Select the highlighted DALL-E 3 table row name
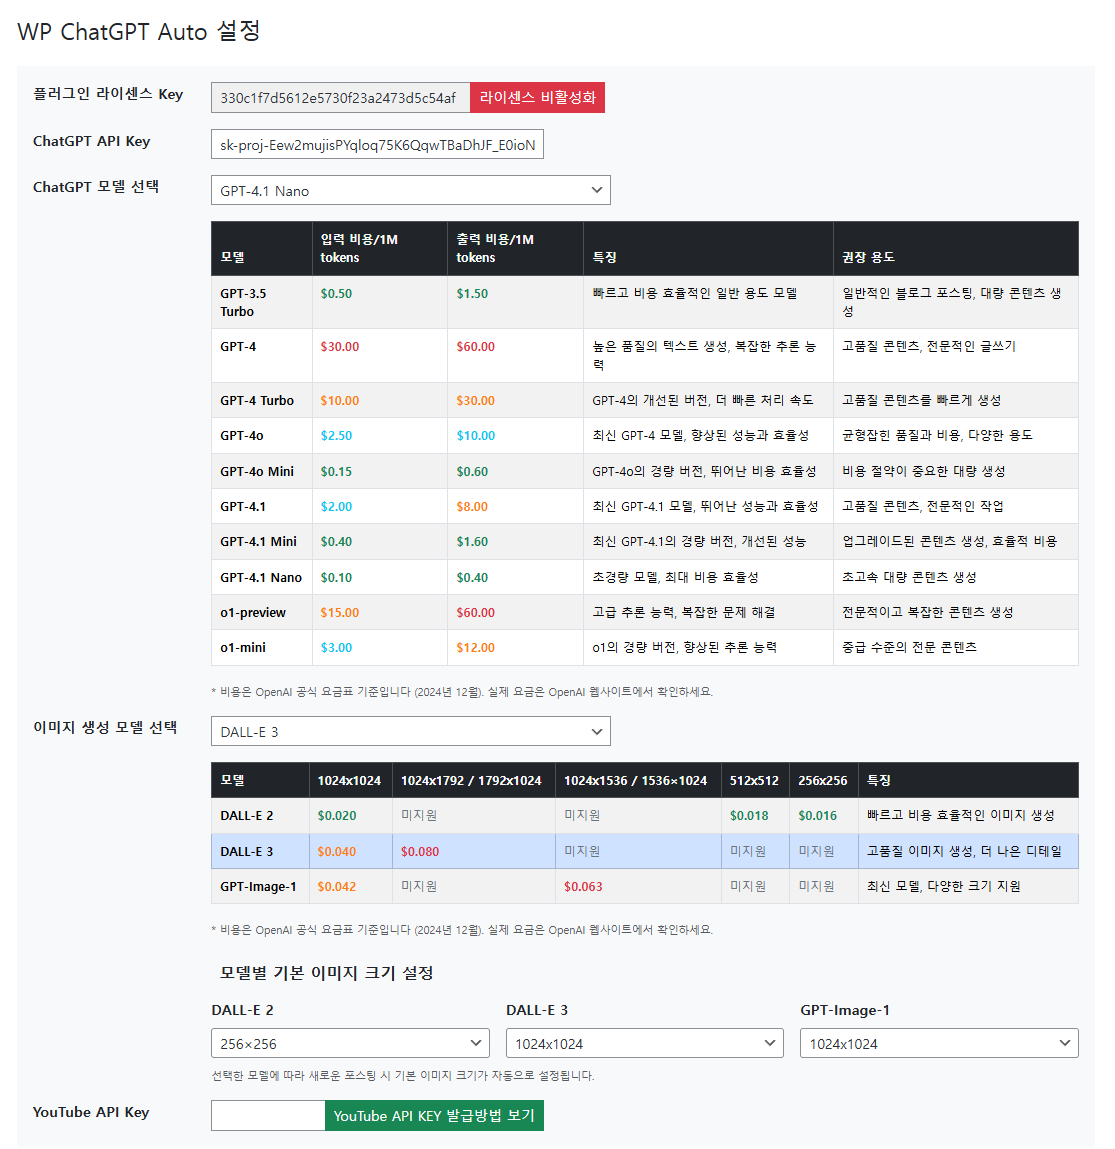 click(247, 851)
